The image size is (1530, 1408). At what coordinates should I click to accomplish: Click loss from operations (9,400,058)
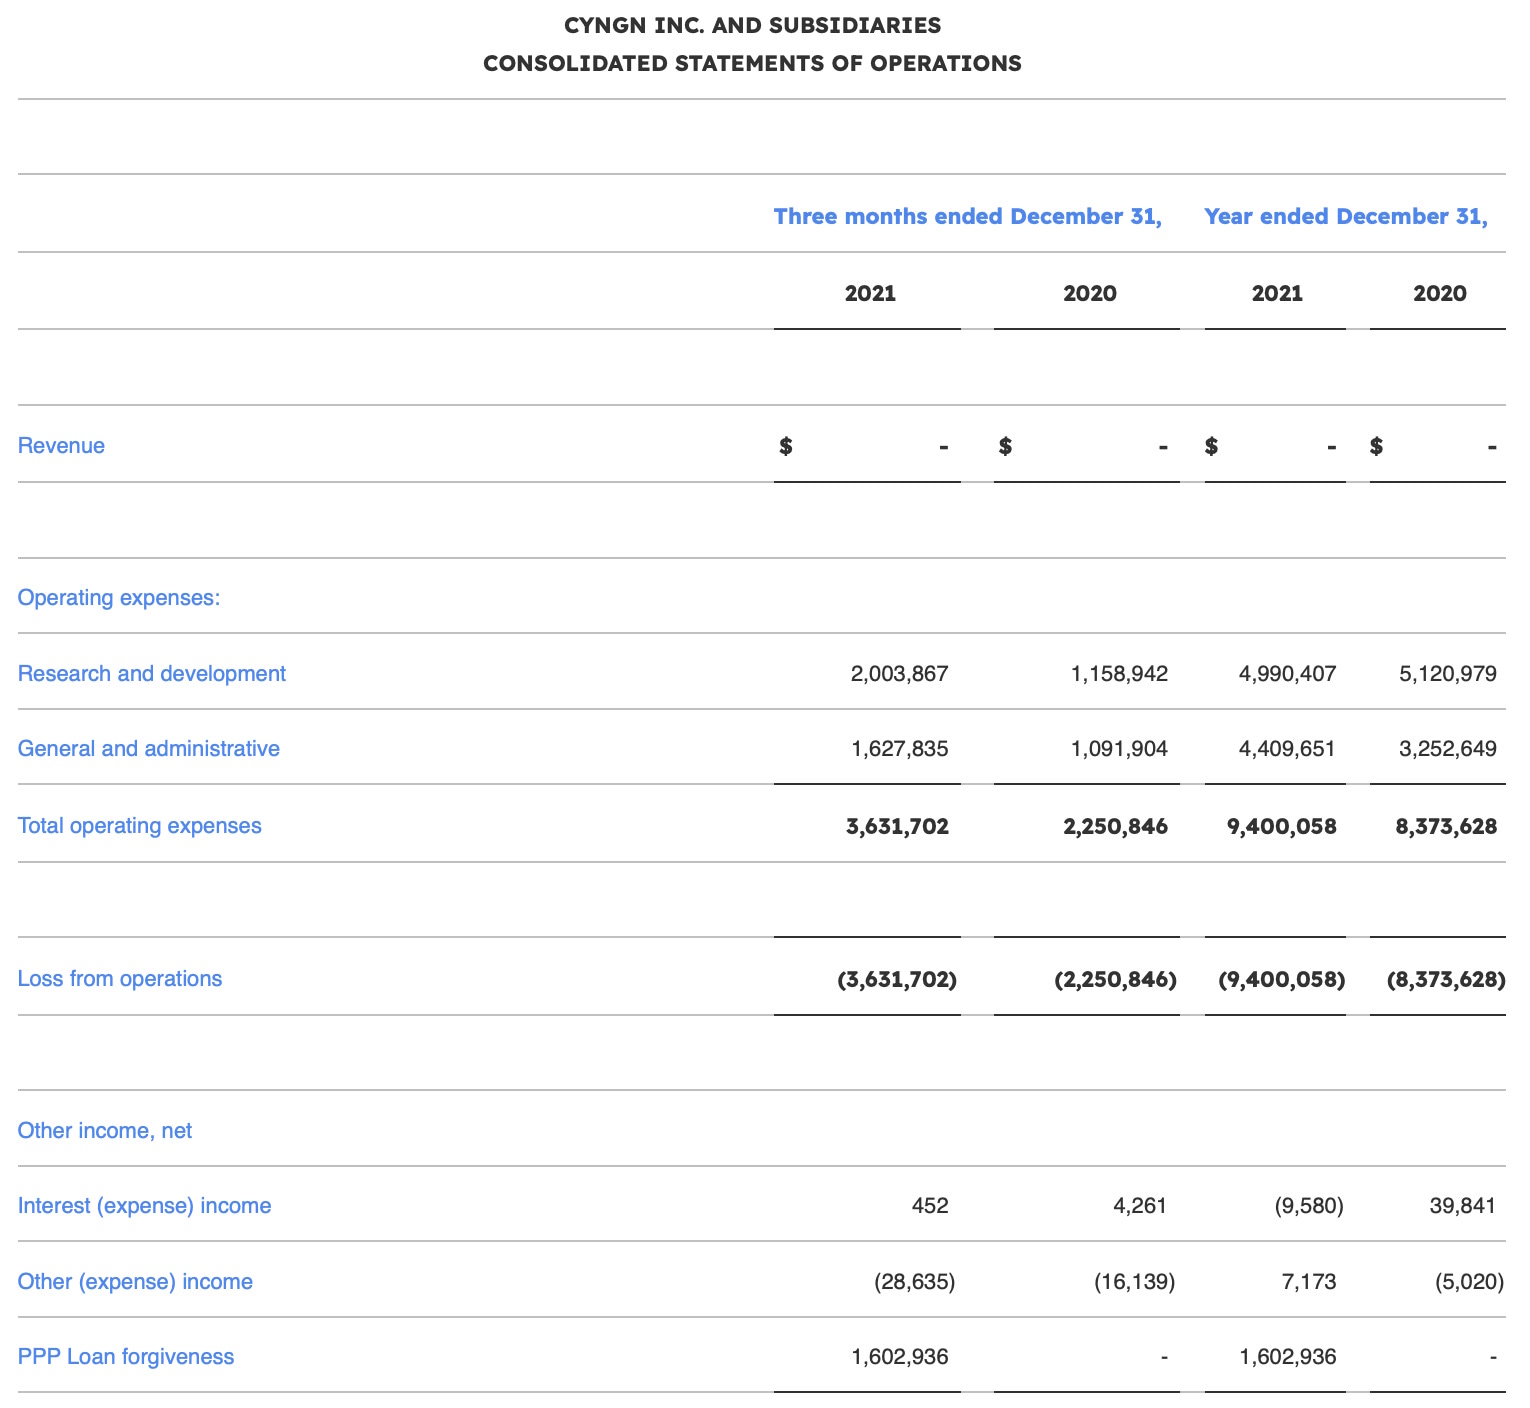(1282, 979)
